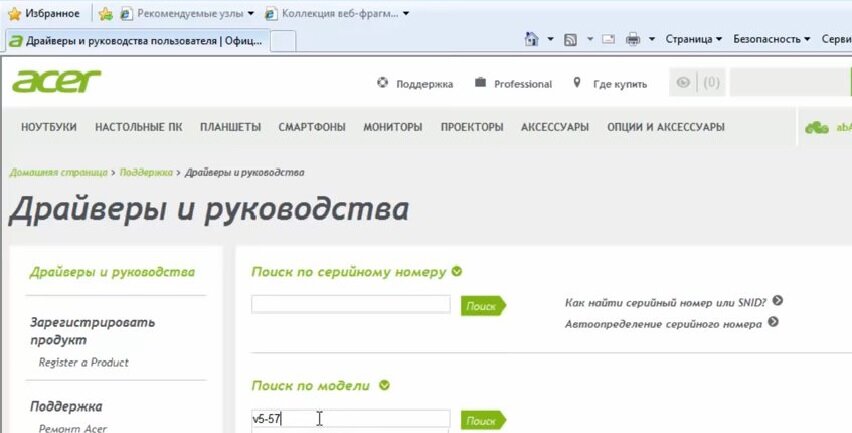Open the Страница menu
The width and height of the screenshot is (852, 433).
(693, 39)
